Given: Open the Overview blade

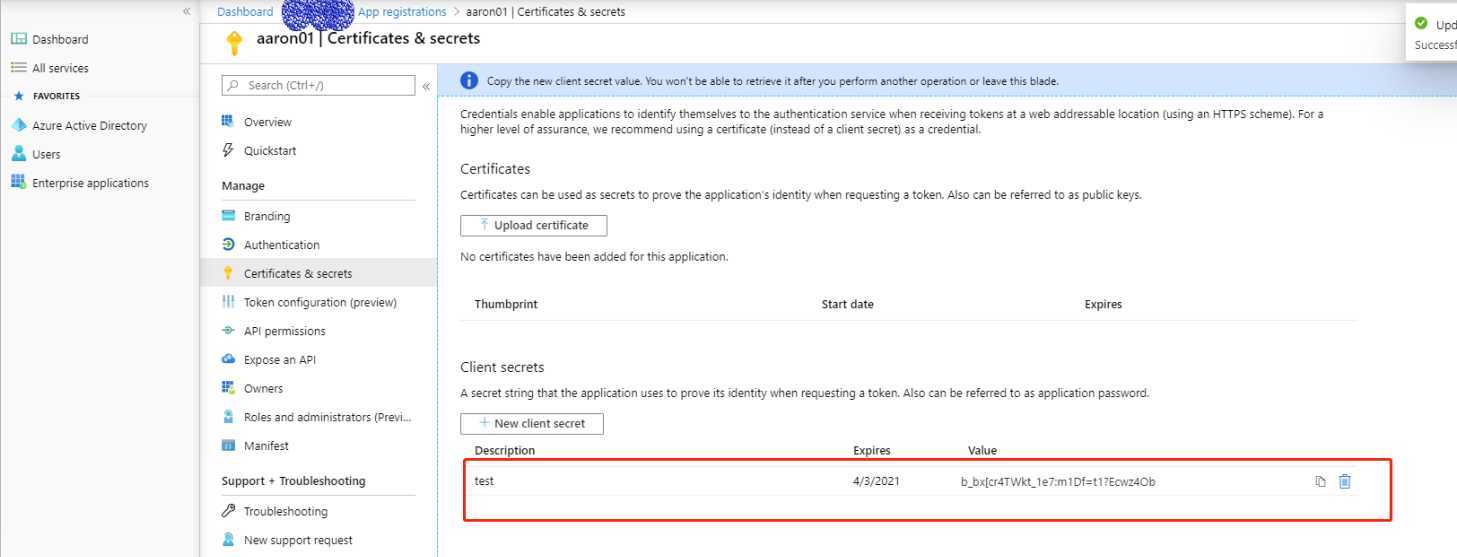Looking at the screenshot, I should tap(268, 122).
